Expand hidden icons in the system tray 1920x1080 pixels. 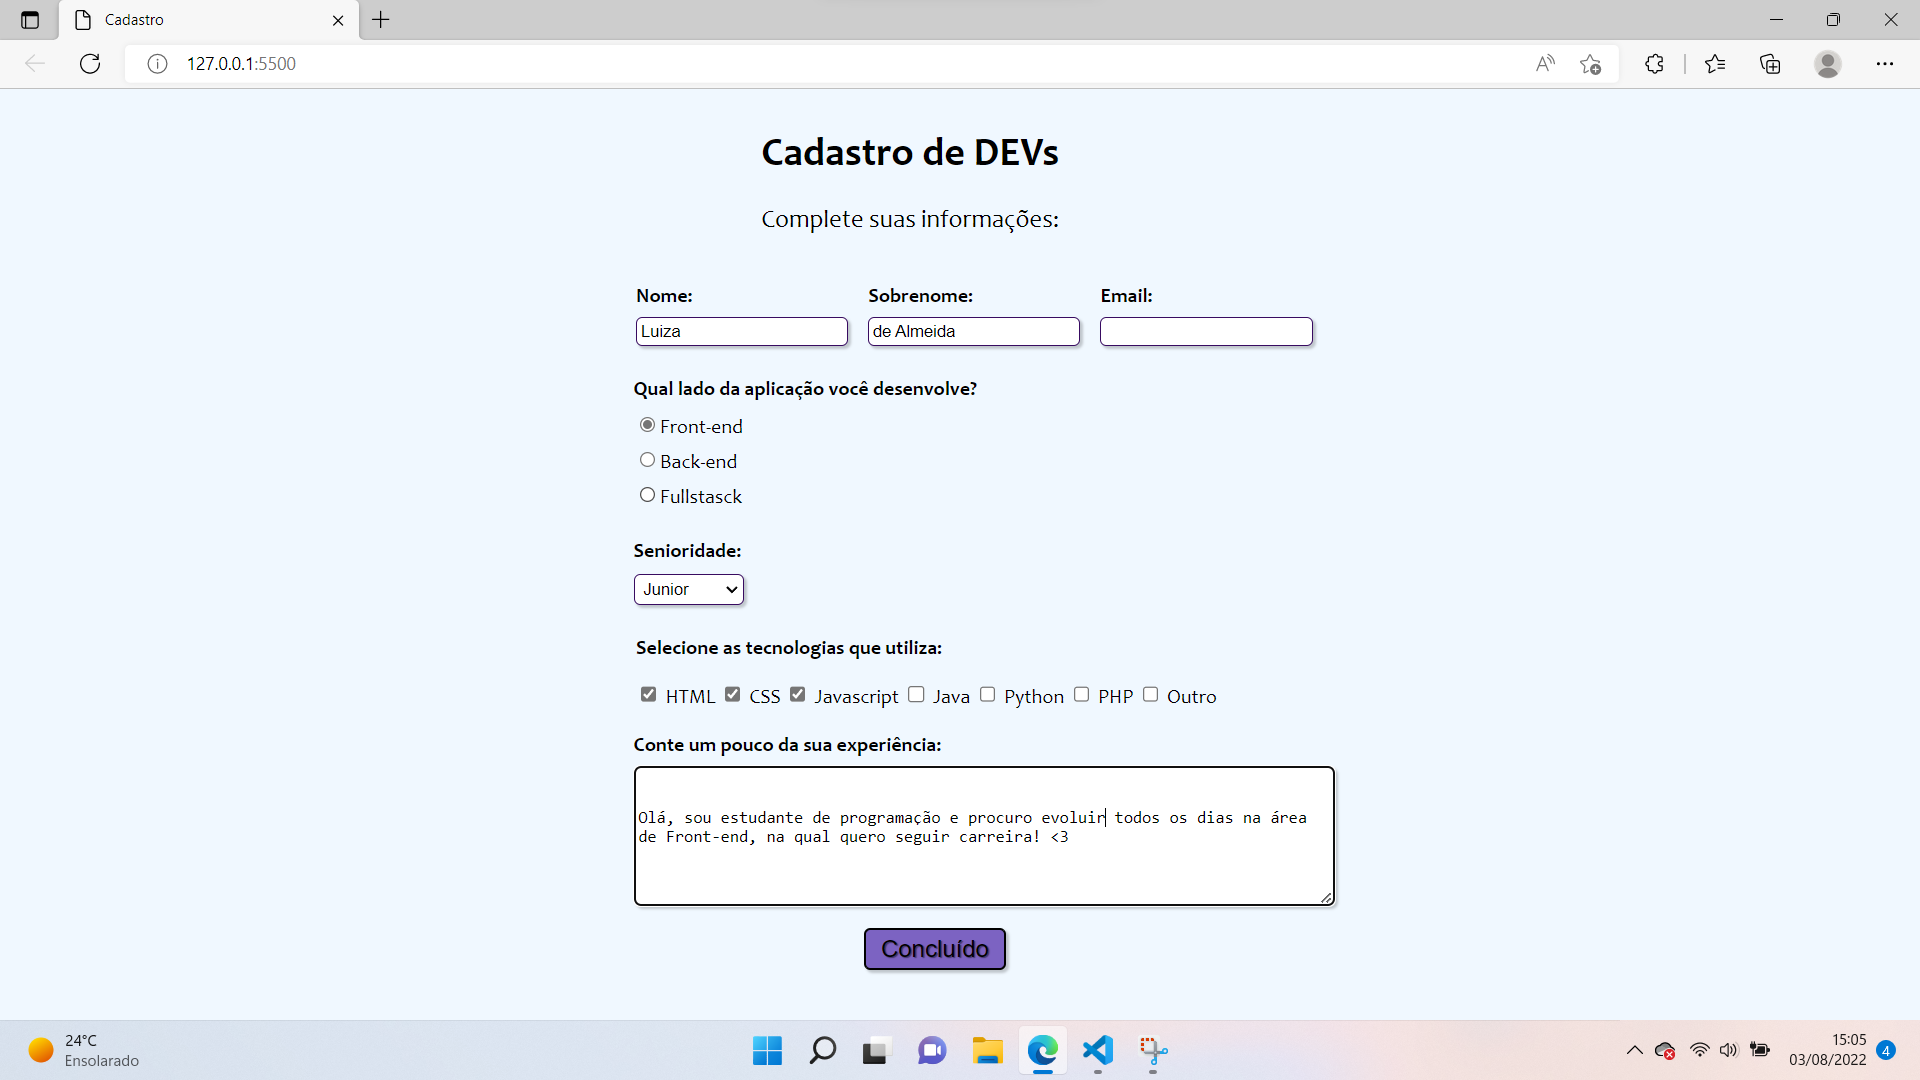1634,1050
